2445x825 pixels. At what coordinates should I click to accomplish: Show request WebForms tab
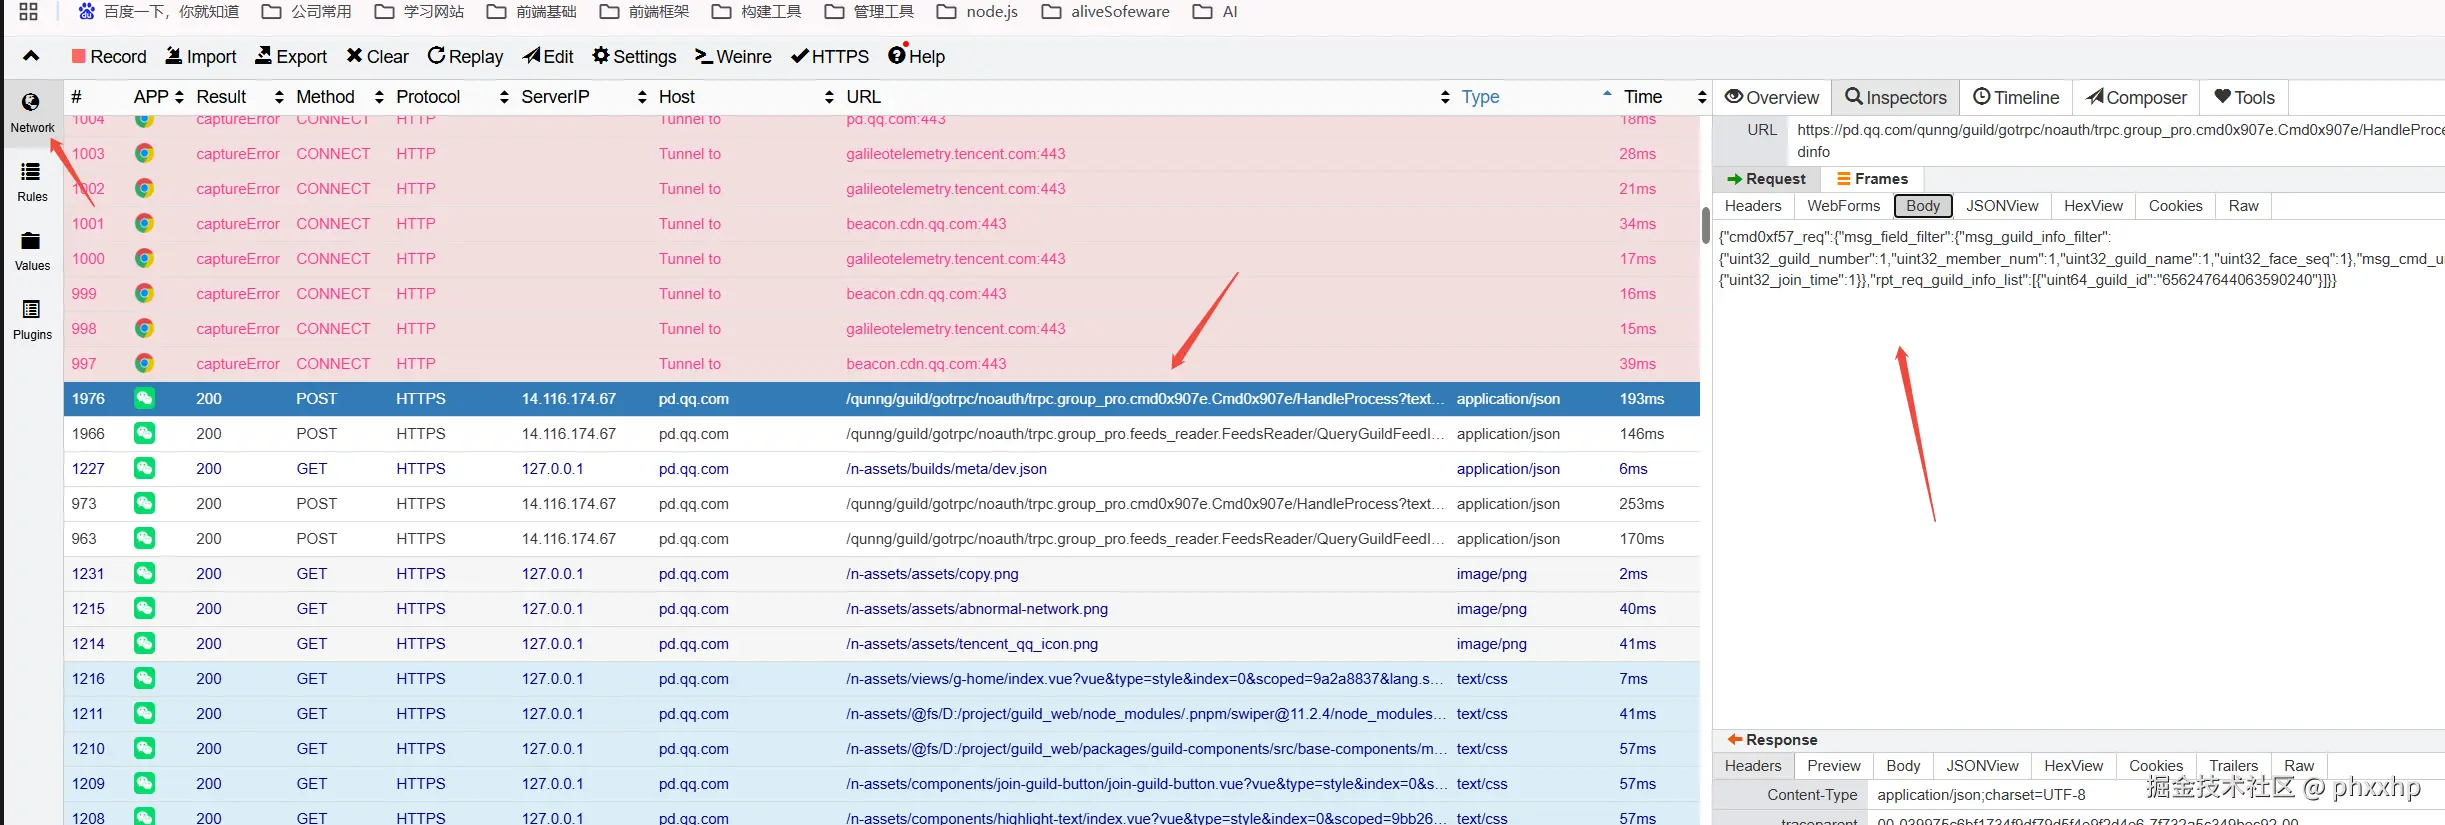pos(1843,206)
